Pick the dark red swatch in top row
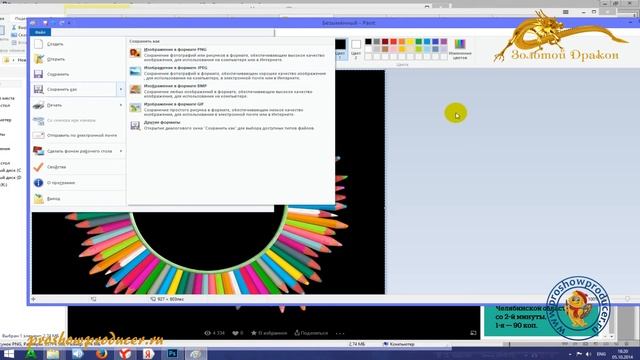 point(385,41)
